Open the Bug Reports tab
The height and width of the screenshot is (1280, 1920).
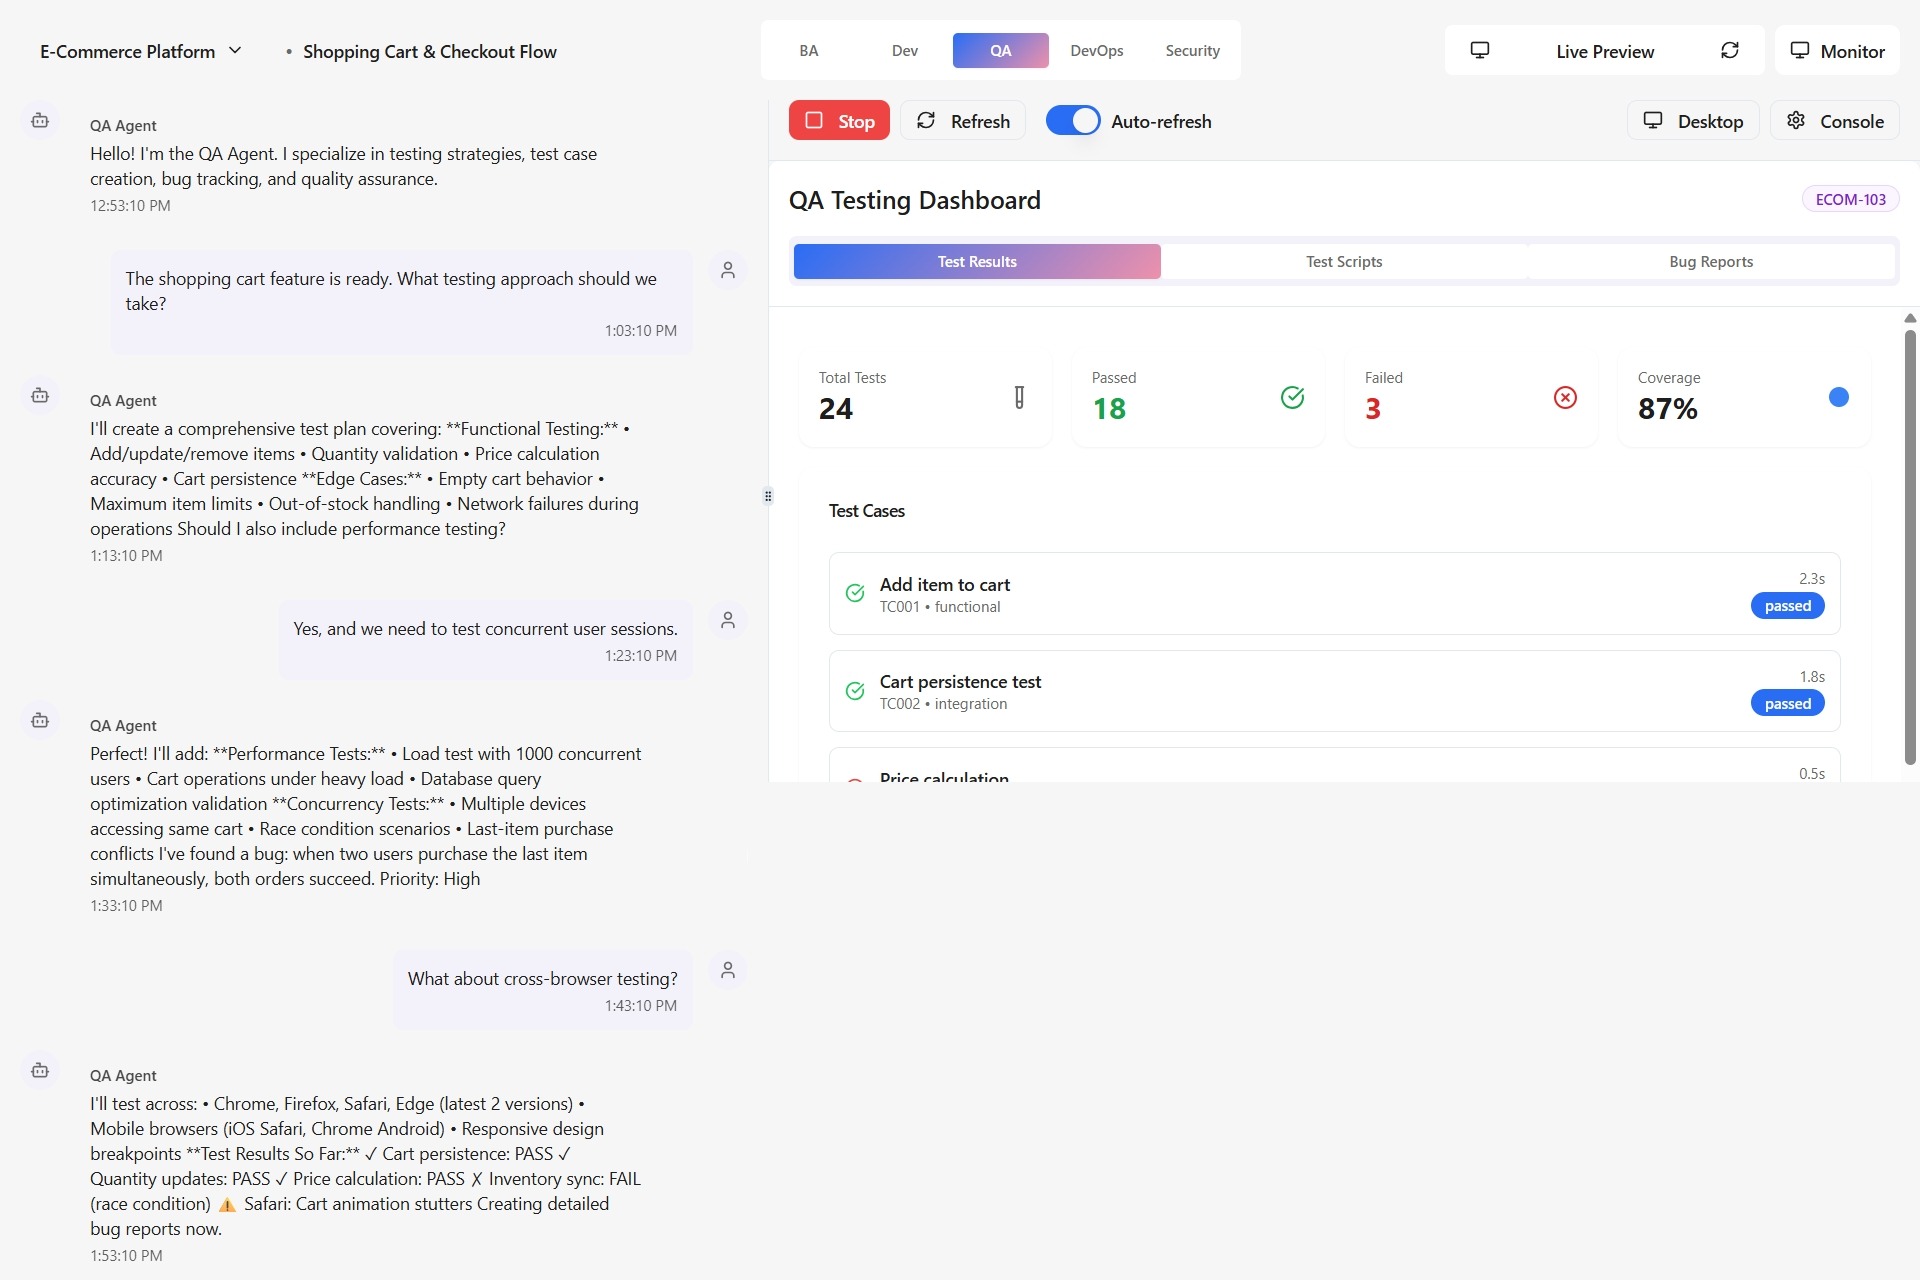(1711, 261)
